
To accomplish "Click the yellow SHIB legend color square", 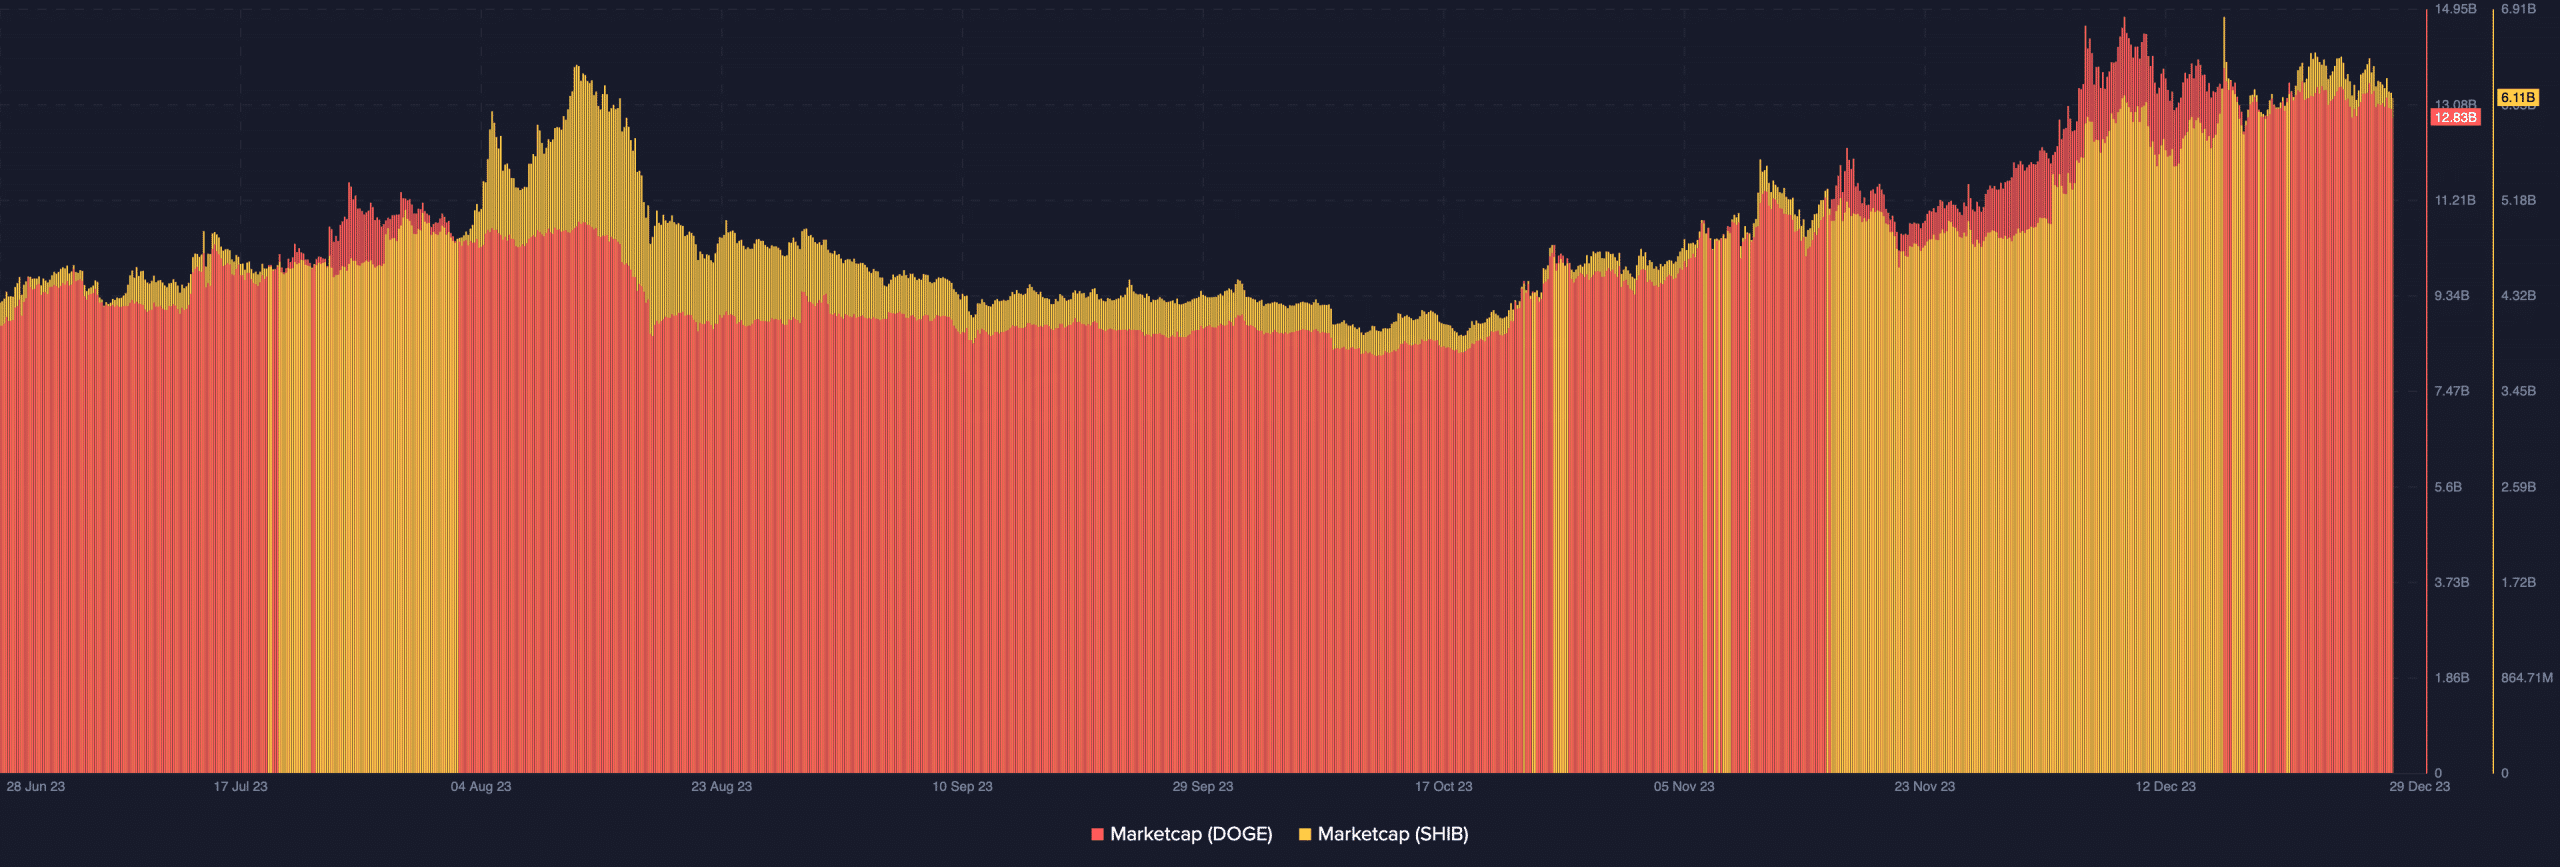I will tap(1304, 834).
